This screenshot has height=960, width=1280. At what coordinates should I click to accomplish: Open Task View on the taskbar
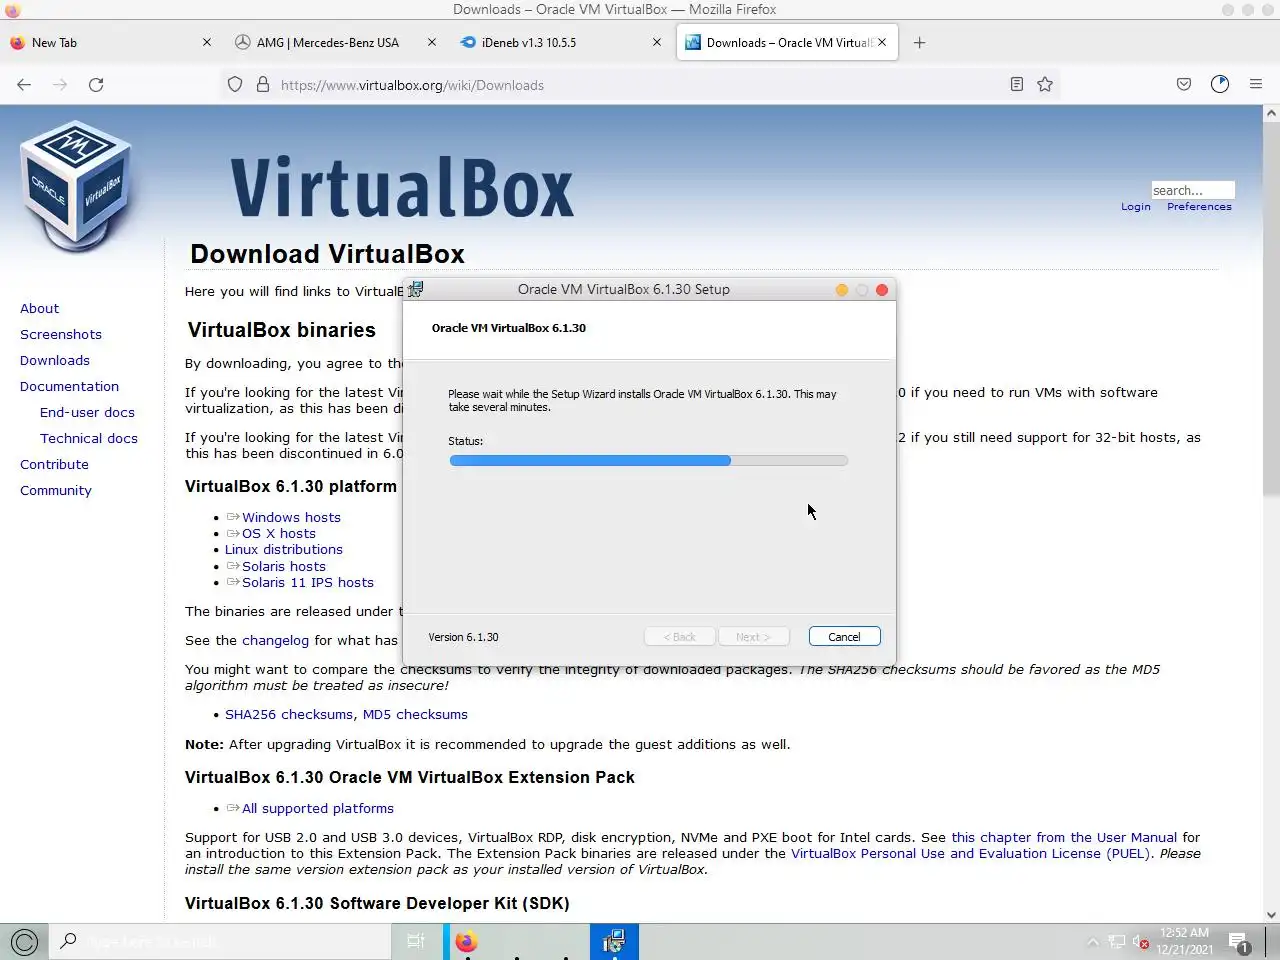(416, 941)
